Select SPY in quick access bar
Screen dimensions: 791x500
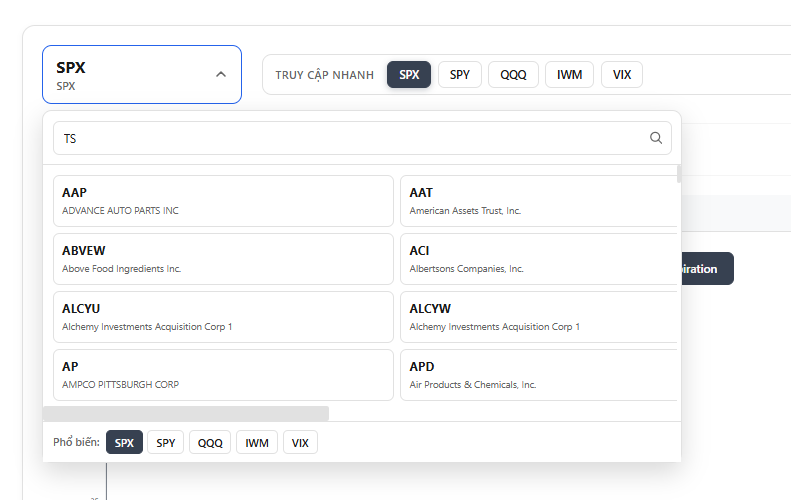tap(460, 75)
